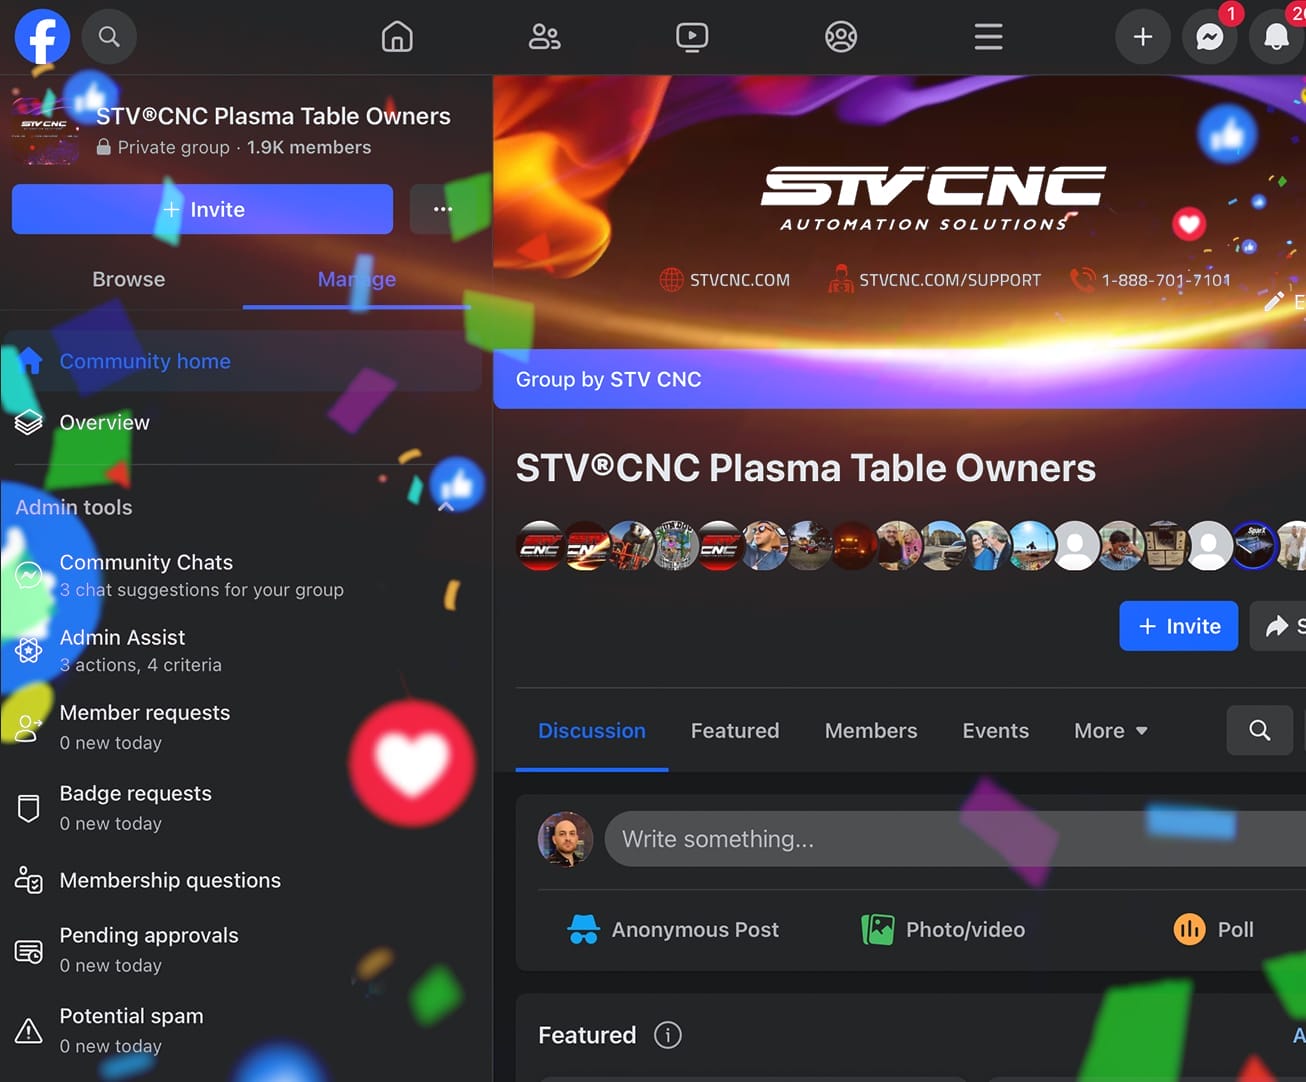The height and width of the screenshot is (1082, 1306).
Task: Click the plus Create icon
Action: pyautogui.click(x=1142, y=37)
